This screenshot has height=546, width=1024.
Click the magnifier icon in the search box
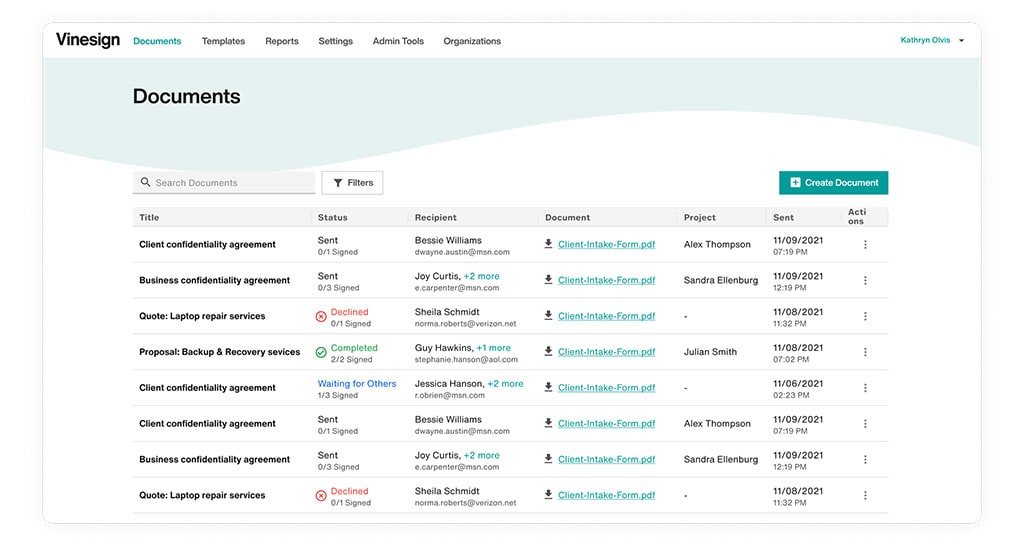pos(146,183)
